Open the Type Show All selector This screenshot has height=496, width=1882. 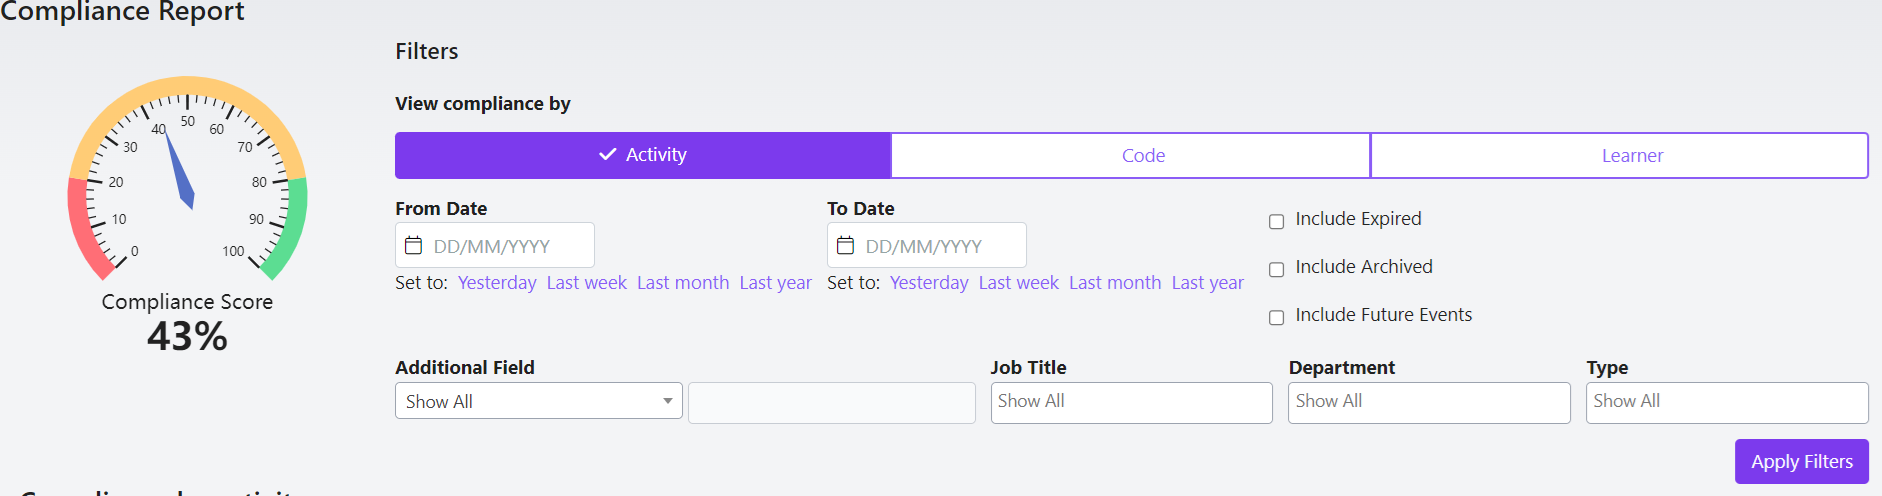(1727, 402)
